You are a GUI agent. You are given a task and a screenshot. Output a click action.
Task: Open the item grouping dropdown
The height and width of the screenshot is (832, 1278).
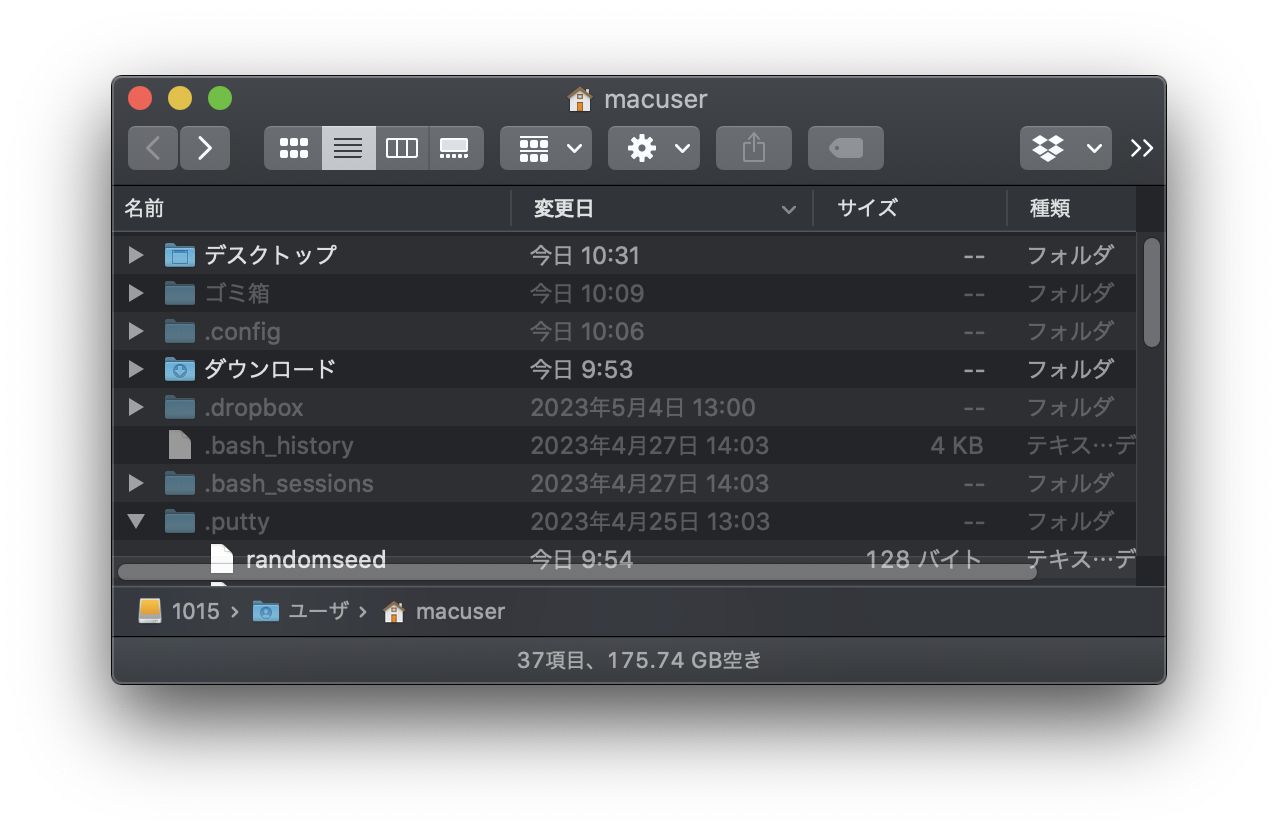click(545, 147)
